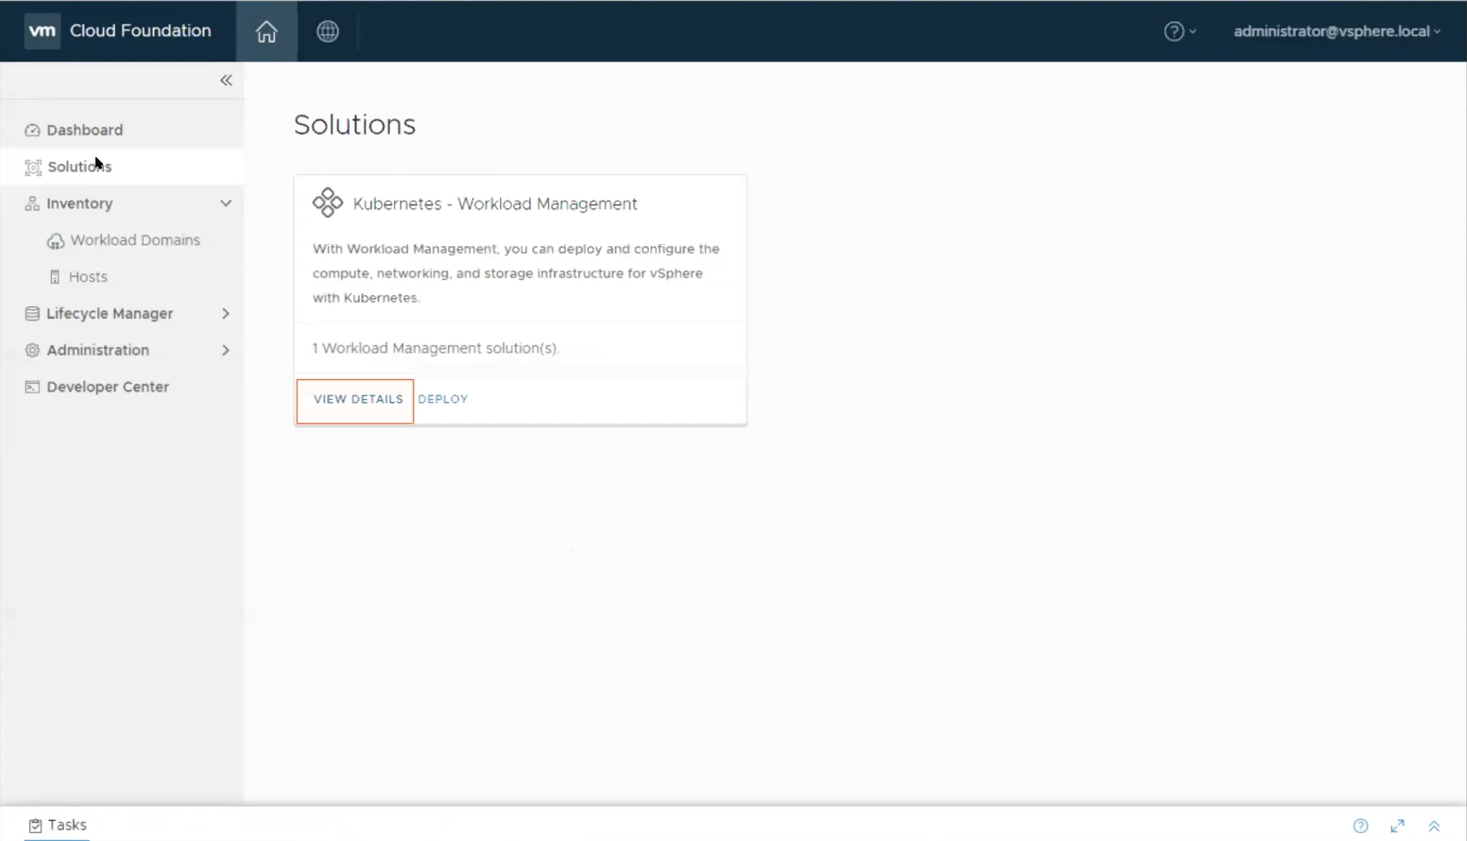Click the Dashboard icon in the sidebar
Image resolution: width=1467 pixels, height=841 pixels.
pyautogui.click(x=31, y=130)
